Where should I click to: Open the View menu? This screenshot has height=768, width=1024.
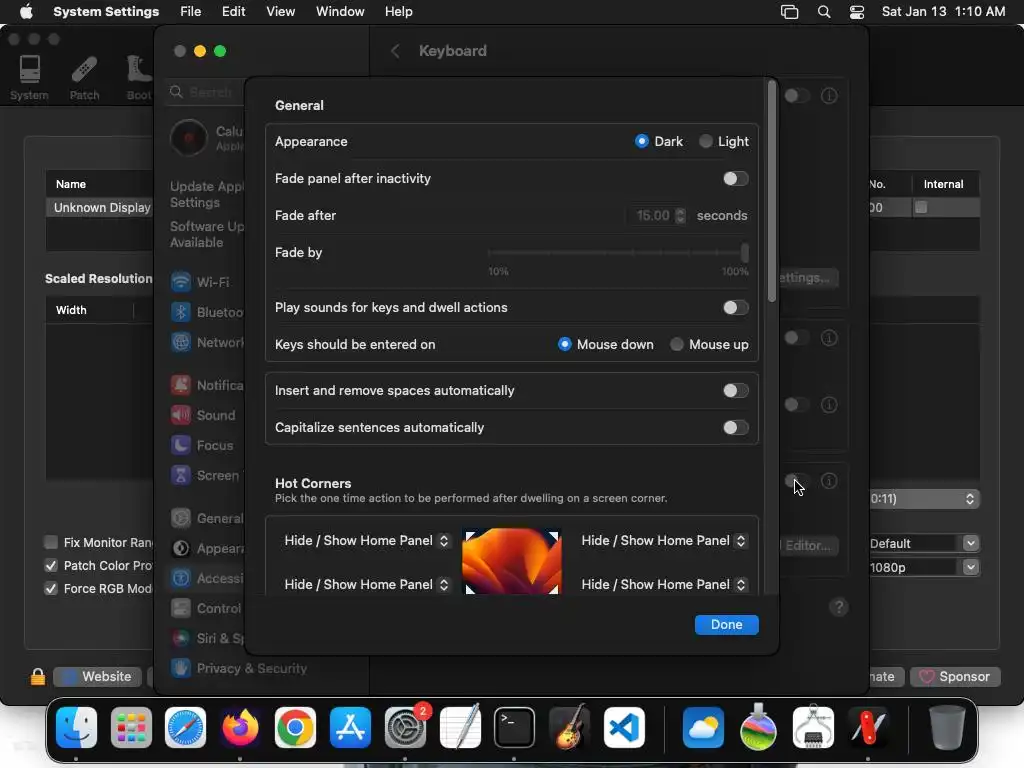[280, 12]
